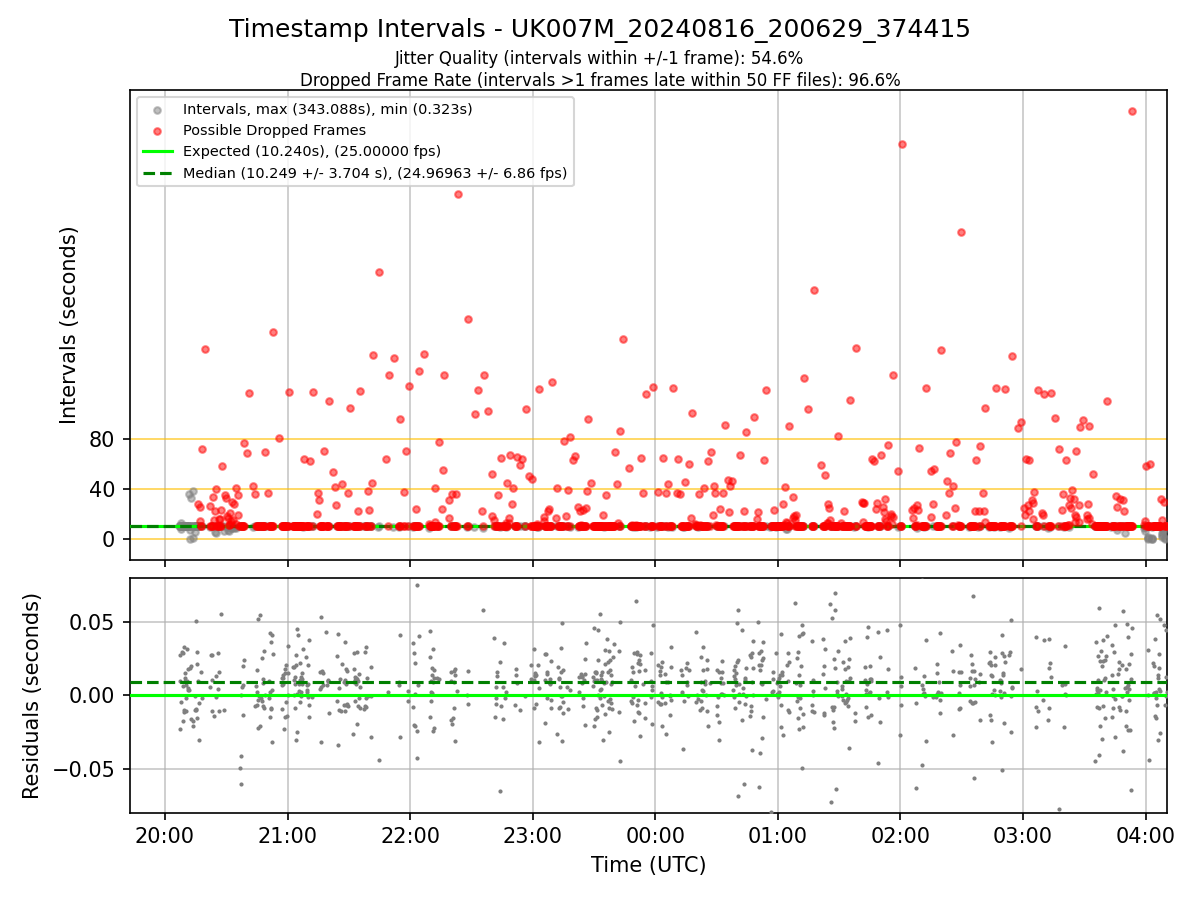Click the 'Time (UTC)' x-axis label
Viewport: 1200px width, 900px height.
click(648, 865)
